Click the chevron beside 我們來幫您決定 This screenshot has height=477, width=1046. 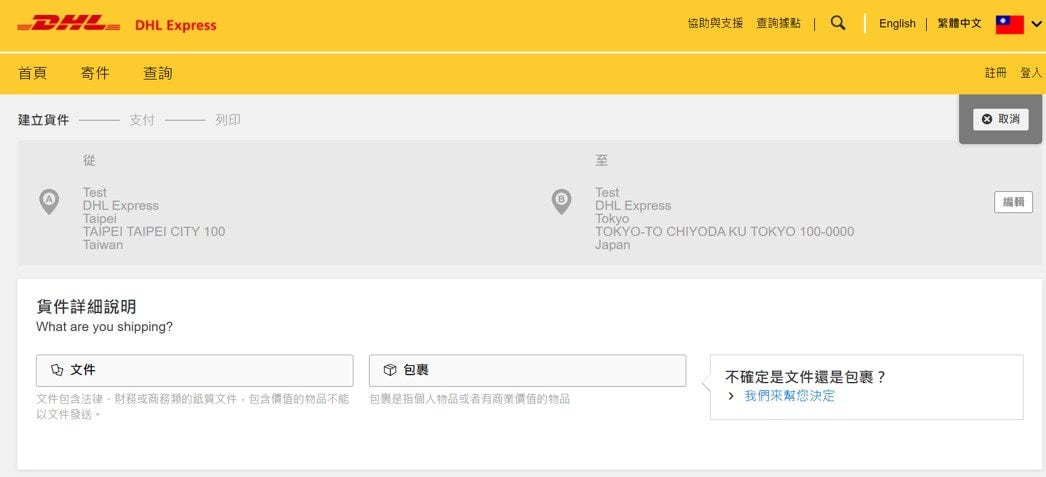pyautogui.click(x=731, y=396)
